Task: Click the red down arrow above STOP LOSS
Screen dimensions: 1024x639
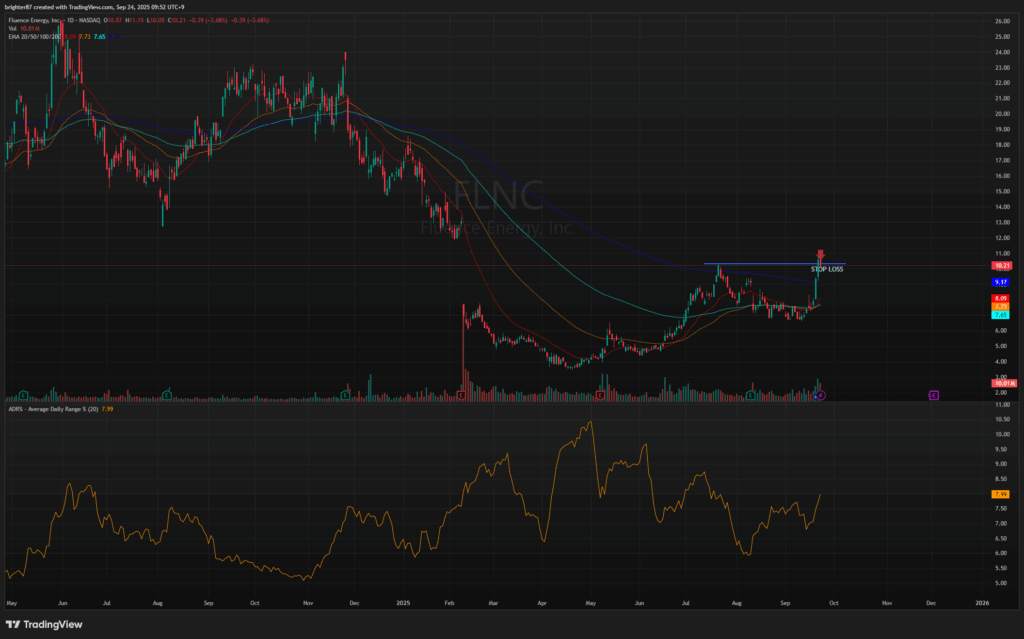Action: (x=821, y=255)
